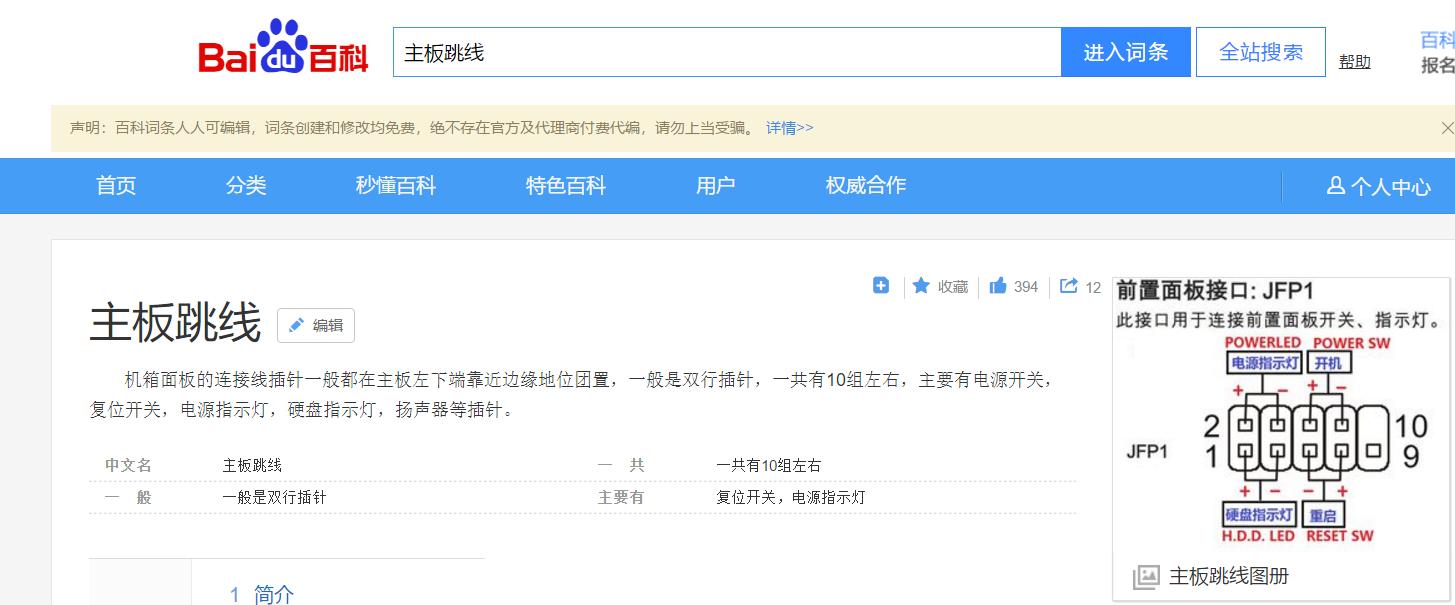Go to 首页 from the navigation
This screenshot has width=1455, height=605.
(x=115, y=185)
